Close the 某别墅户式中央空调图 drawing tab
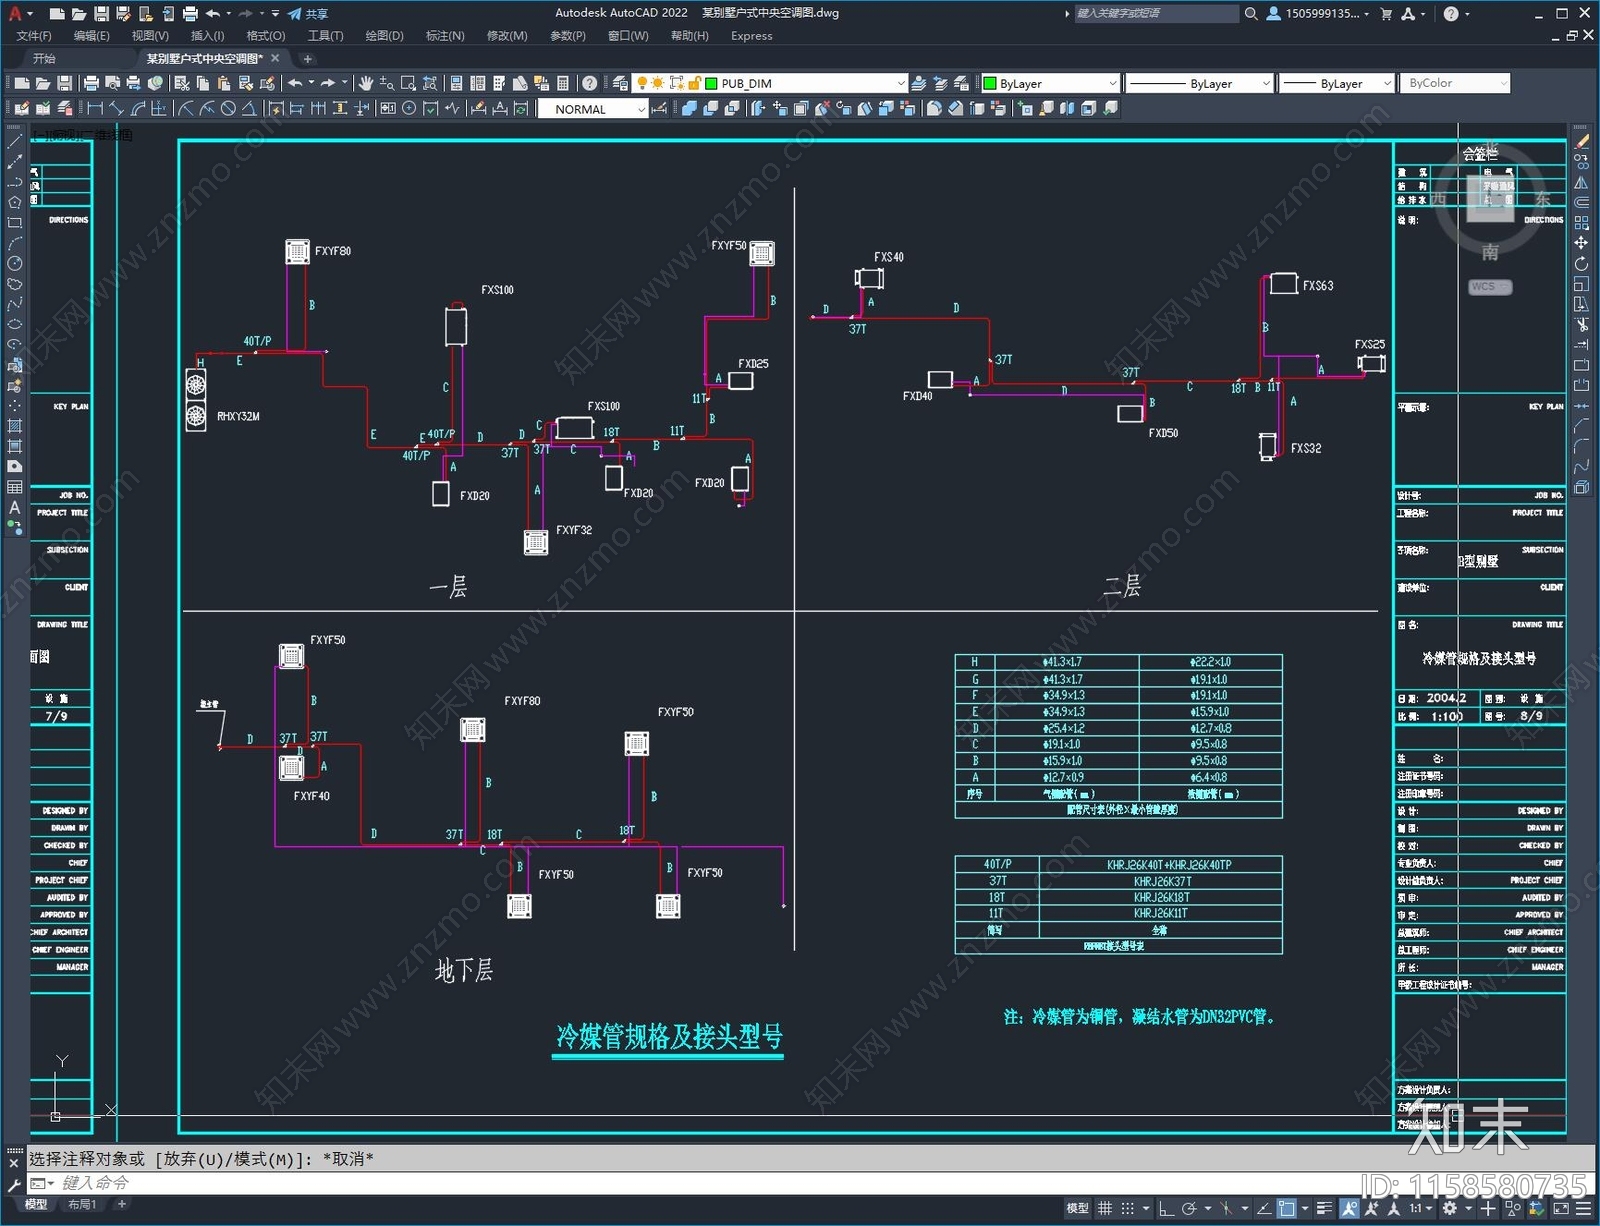The width and height of the screenshot is (1600, 1226). (x=275, y=58)
